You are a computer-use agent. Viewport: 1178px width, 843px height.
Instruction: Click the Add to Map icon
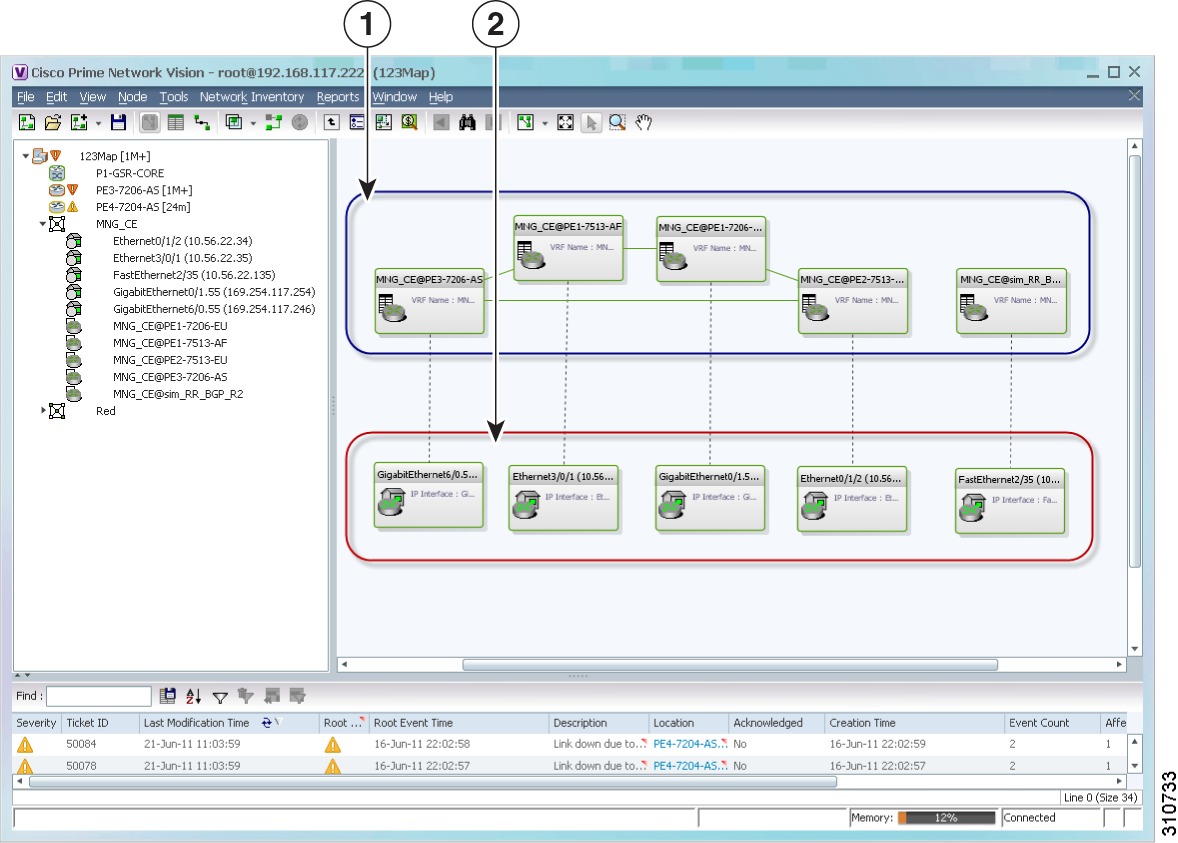pos(79,122)
